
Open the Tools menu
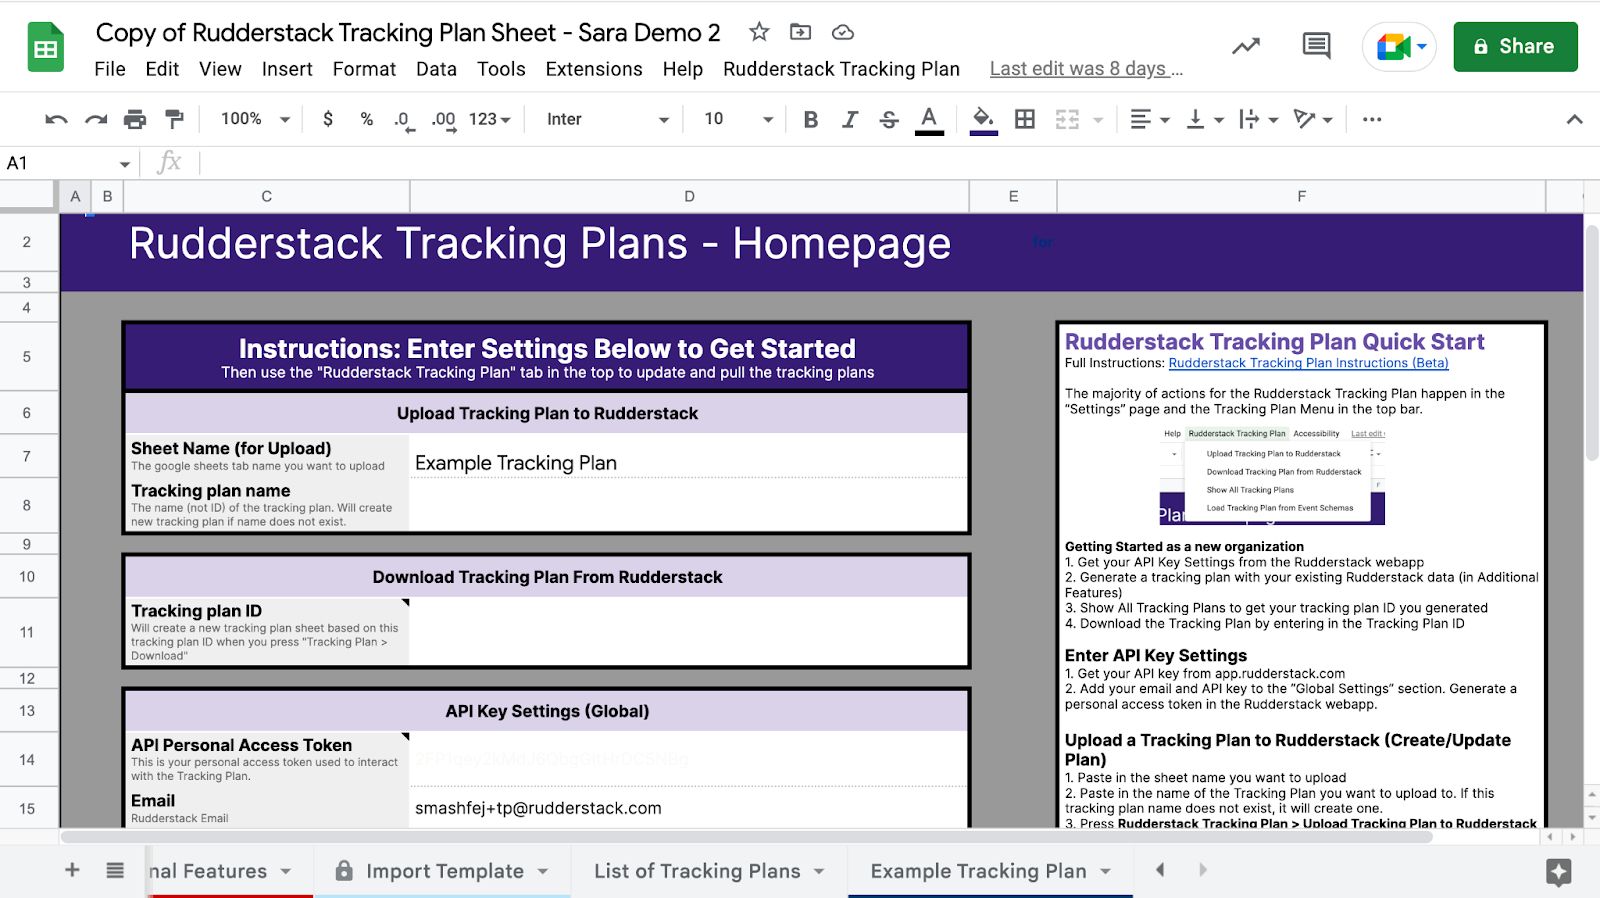[501, 69]
